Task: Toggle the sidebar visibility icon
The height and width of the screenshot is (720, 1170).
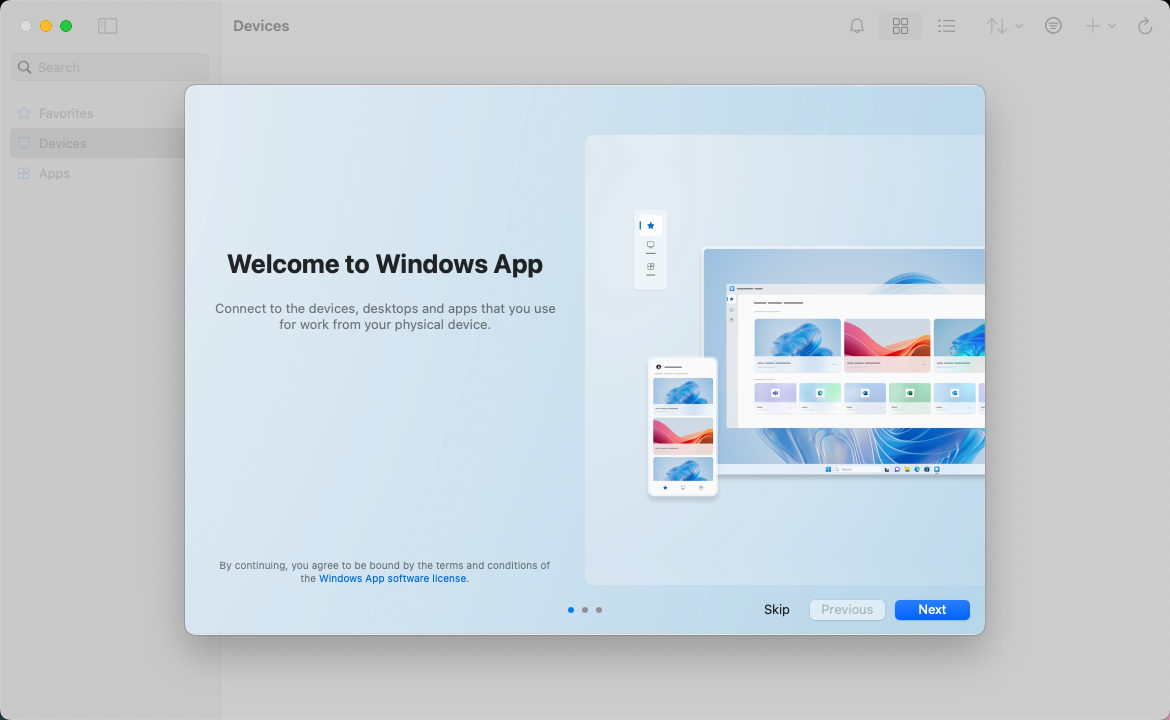Action: pos(107,26)
